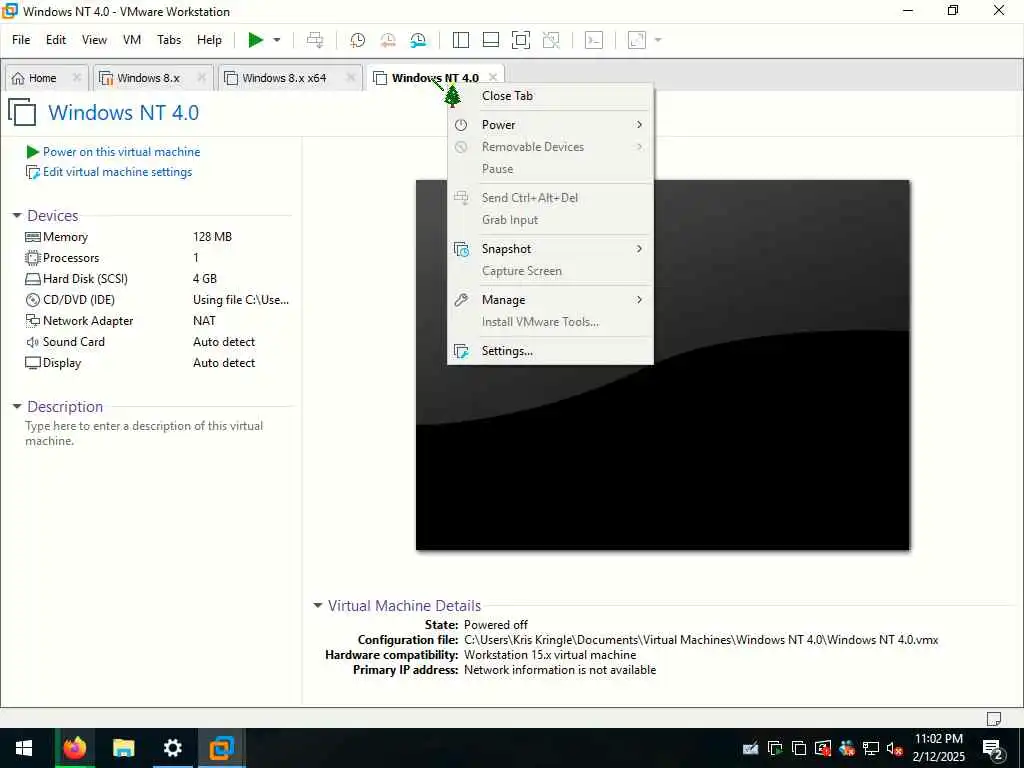The image size is (1024, 768).
Task: Click the Settings icon in context menu
Action: click(461, 351)
